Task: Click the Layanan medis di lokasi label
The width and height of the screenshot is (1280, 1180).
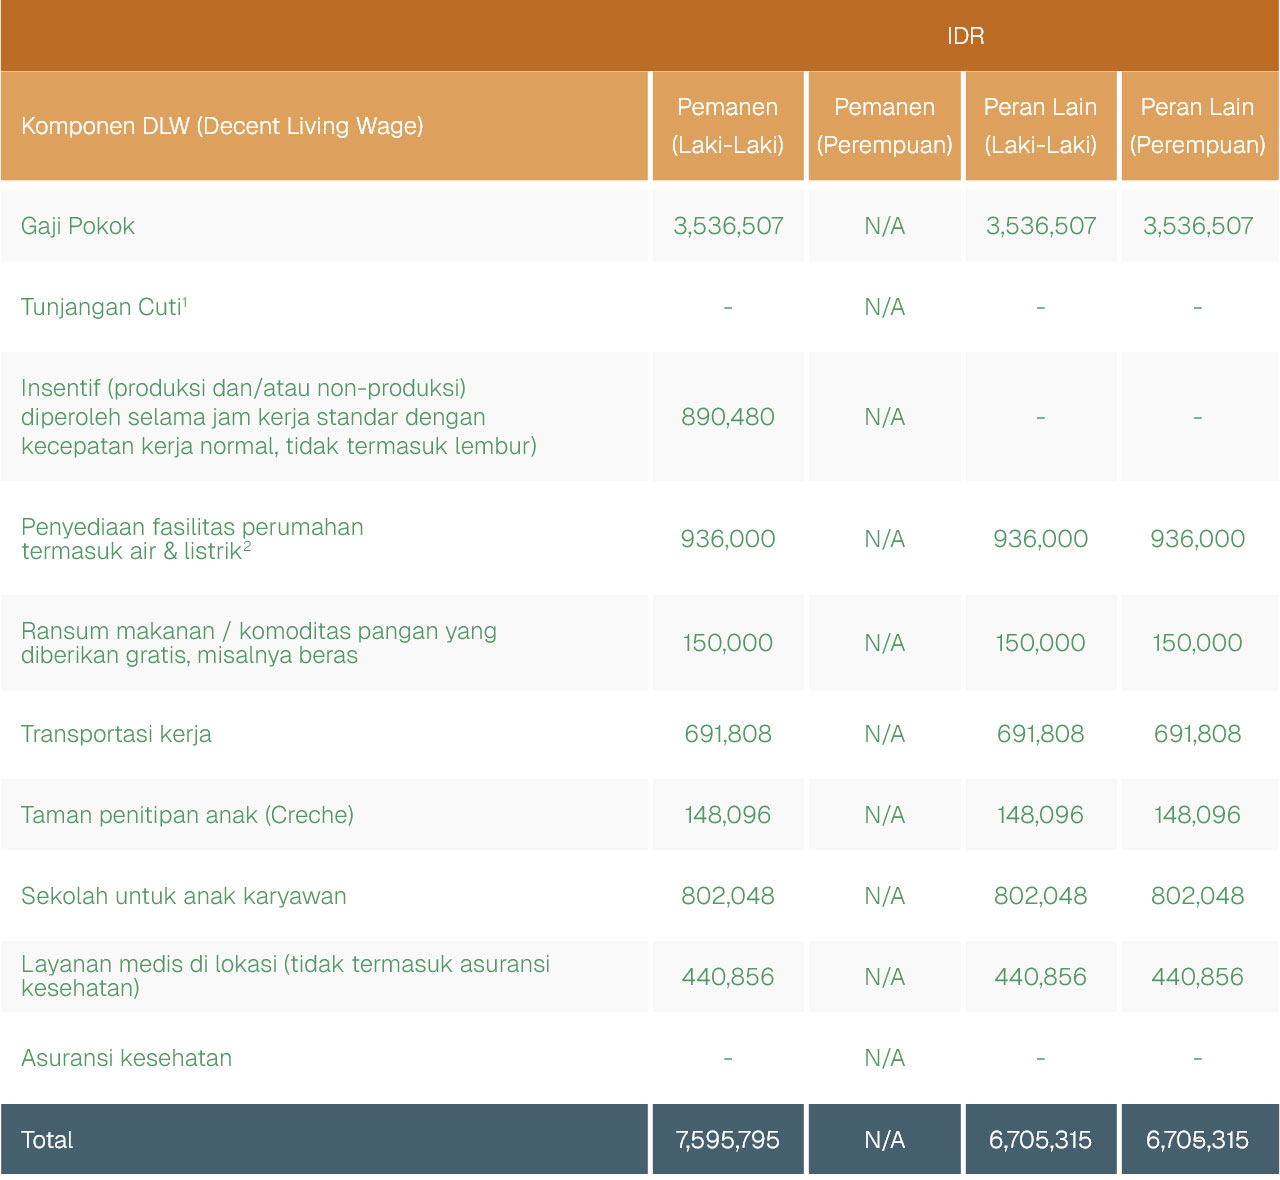Action: (x=285, y=976)
